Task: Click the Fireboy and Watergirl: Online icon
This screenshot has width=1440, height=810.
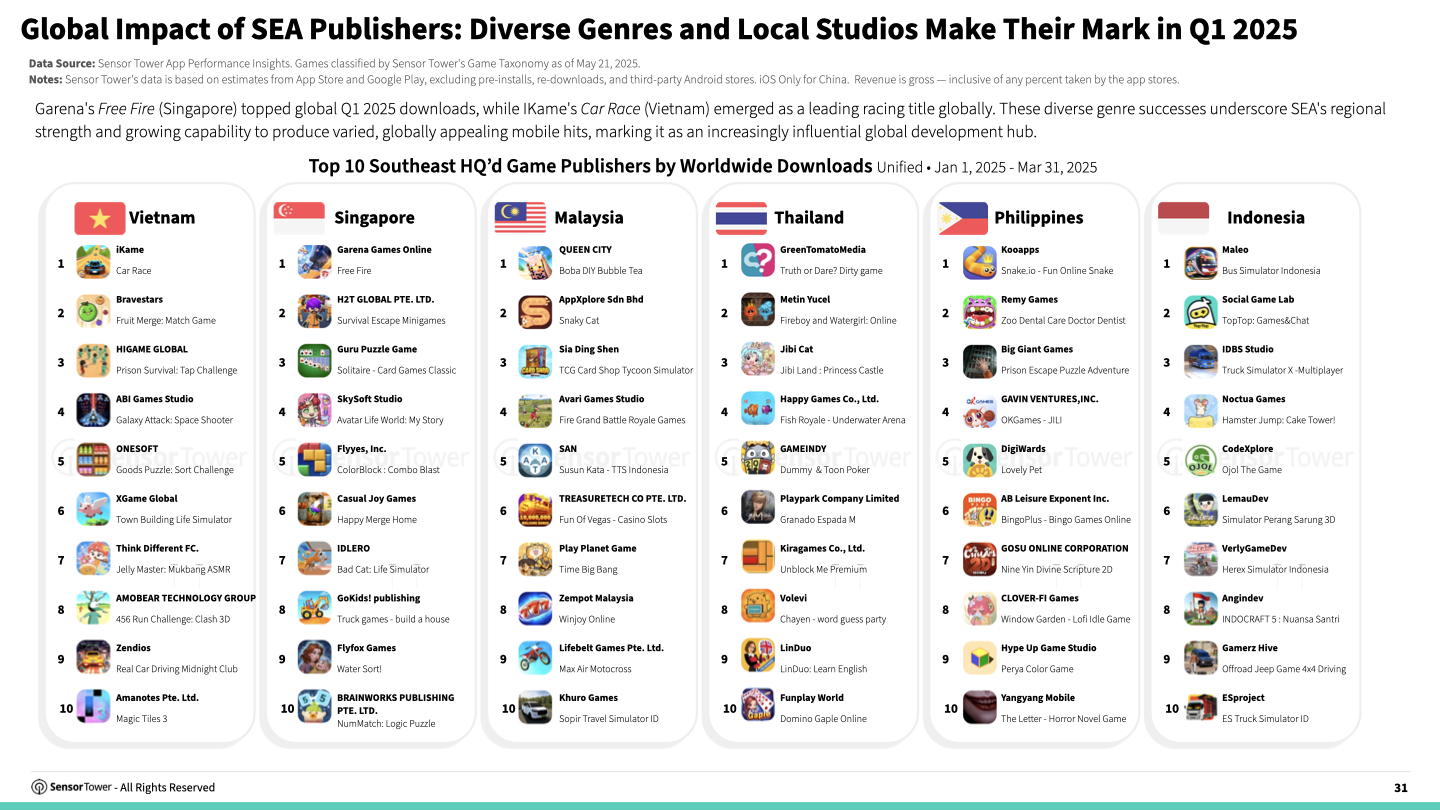Action: click(x=758, y=311)
